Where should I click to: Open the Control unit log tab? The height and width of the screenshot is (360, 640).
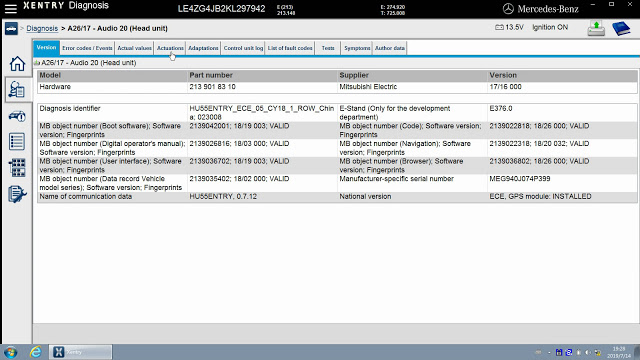243,48
